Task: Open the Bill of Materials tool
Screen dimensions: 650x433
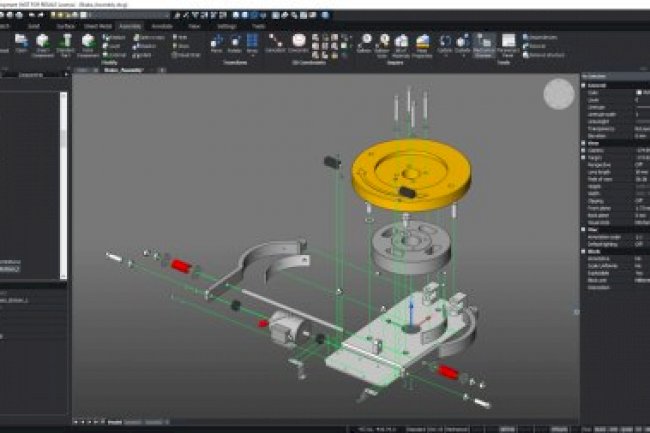Action: pyautogui.click(x=401, y=44)
